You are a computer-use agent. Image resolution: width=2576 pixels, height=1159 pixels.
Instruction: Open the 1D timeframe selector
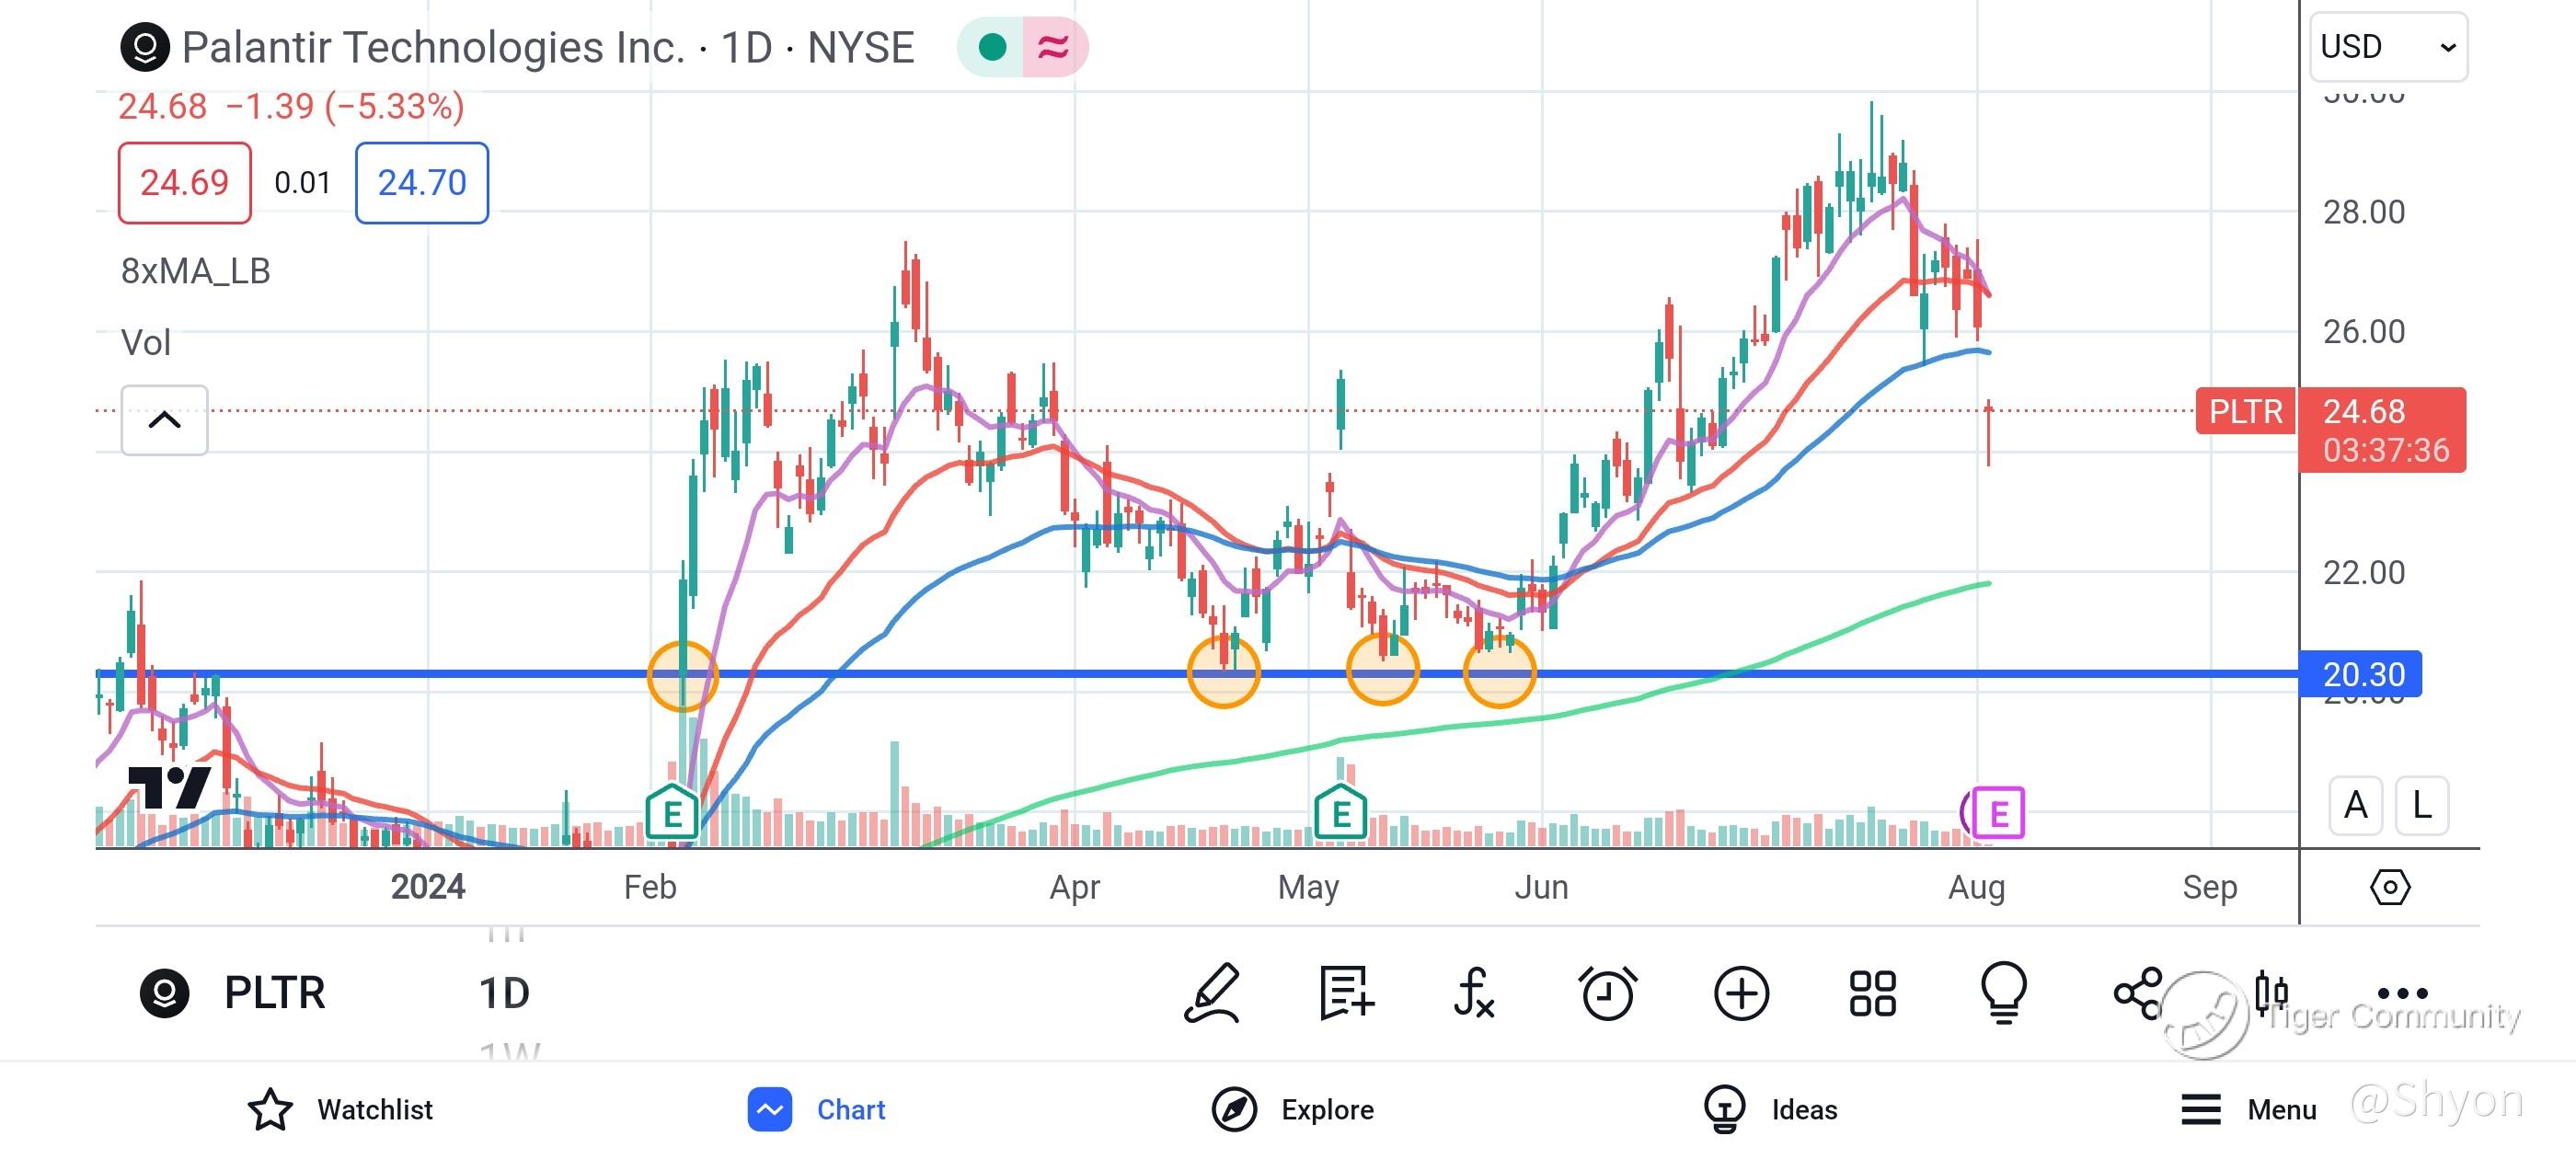[x=504, y=993]
